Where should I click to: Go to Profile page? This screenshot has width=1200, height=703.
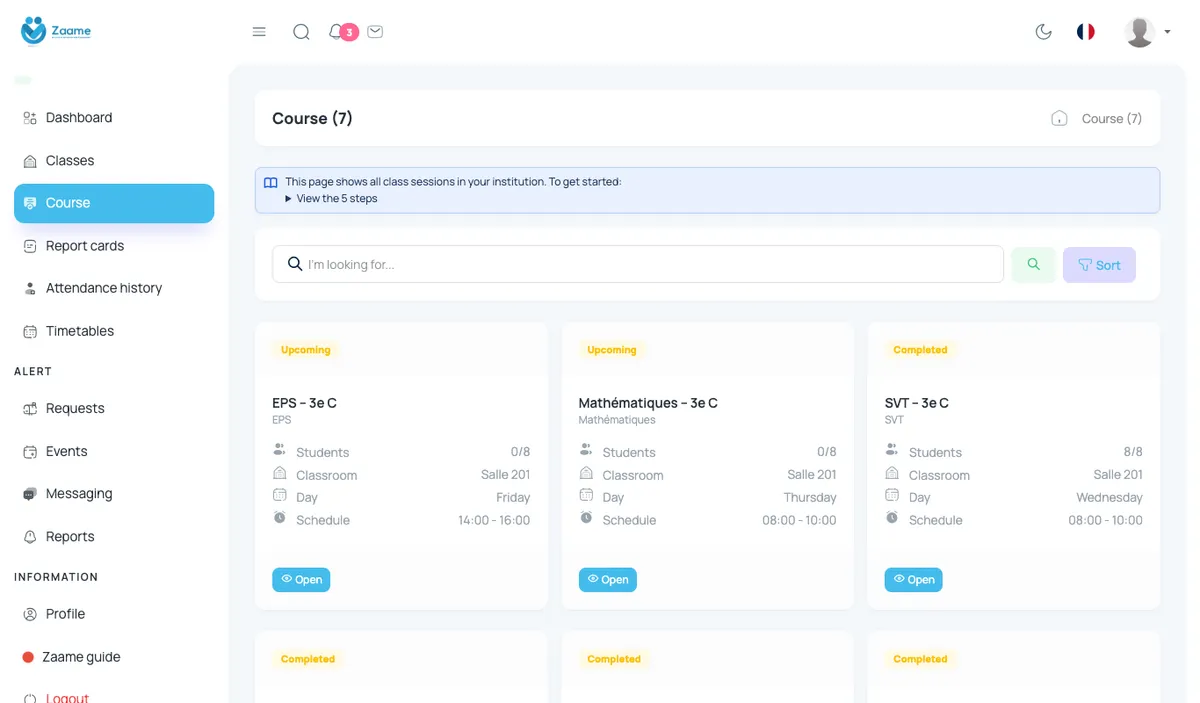pos(114,614)
